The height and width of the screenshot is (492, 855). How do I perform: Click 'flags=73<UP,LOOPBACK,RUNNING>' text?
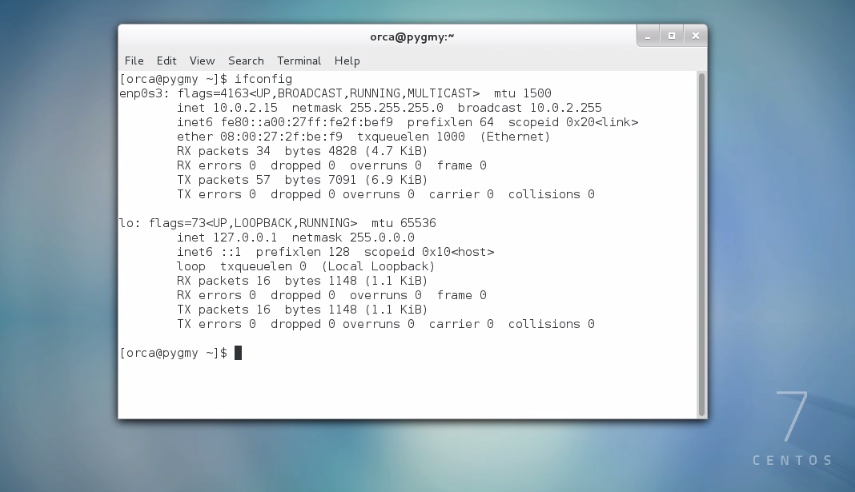253,223
